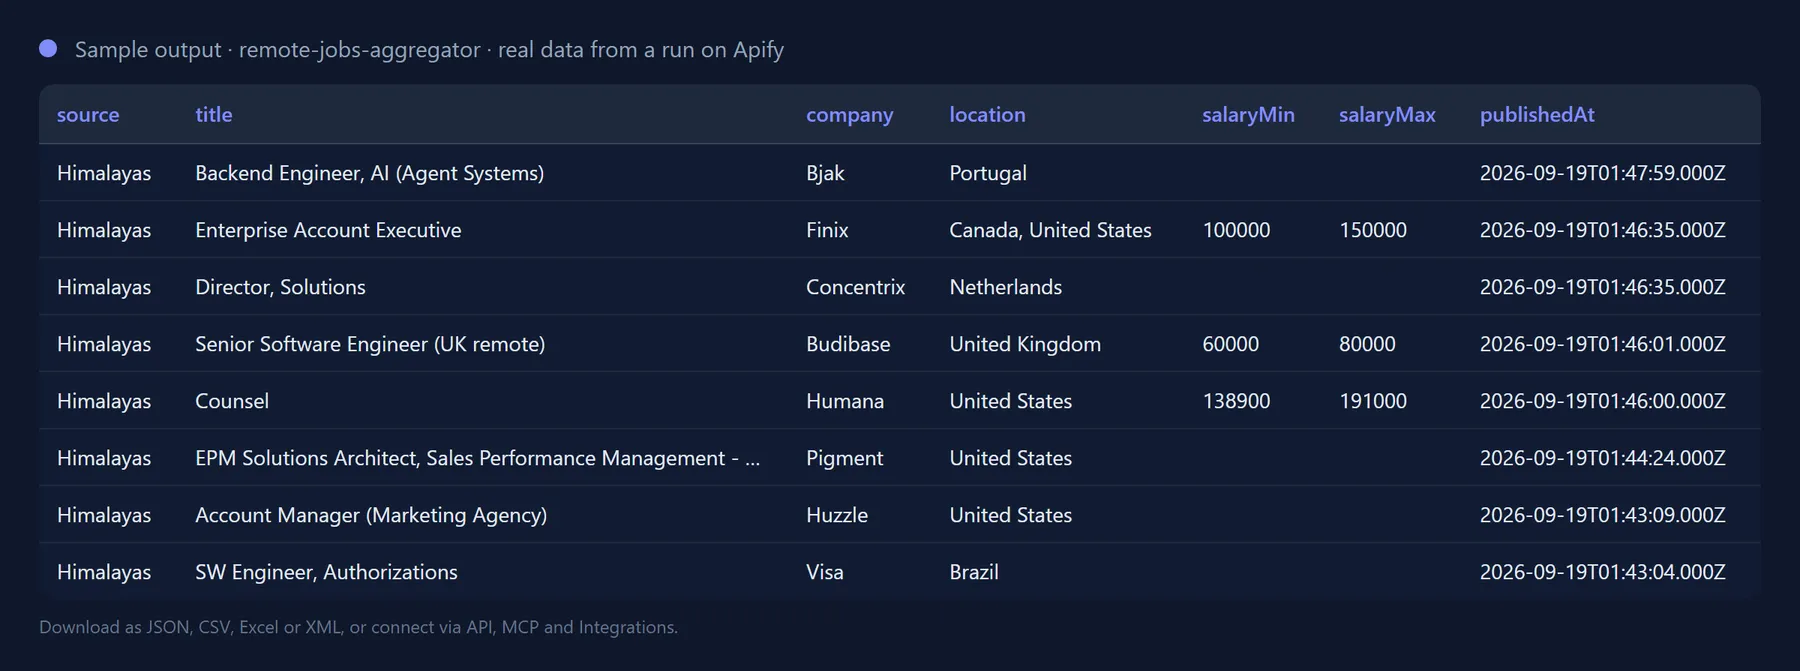This screenshot has width=1800, height=671.
Task: Select the "Enterprise Account Executive" title cell
Action: 328,230
